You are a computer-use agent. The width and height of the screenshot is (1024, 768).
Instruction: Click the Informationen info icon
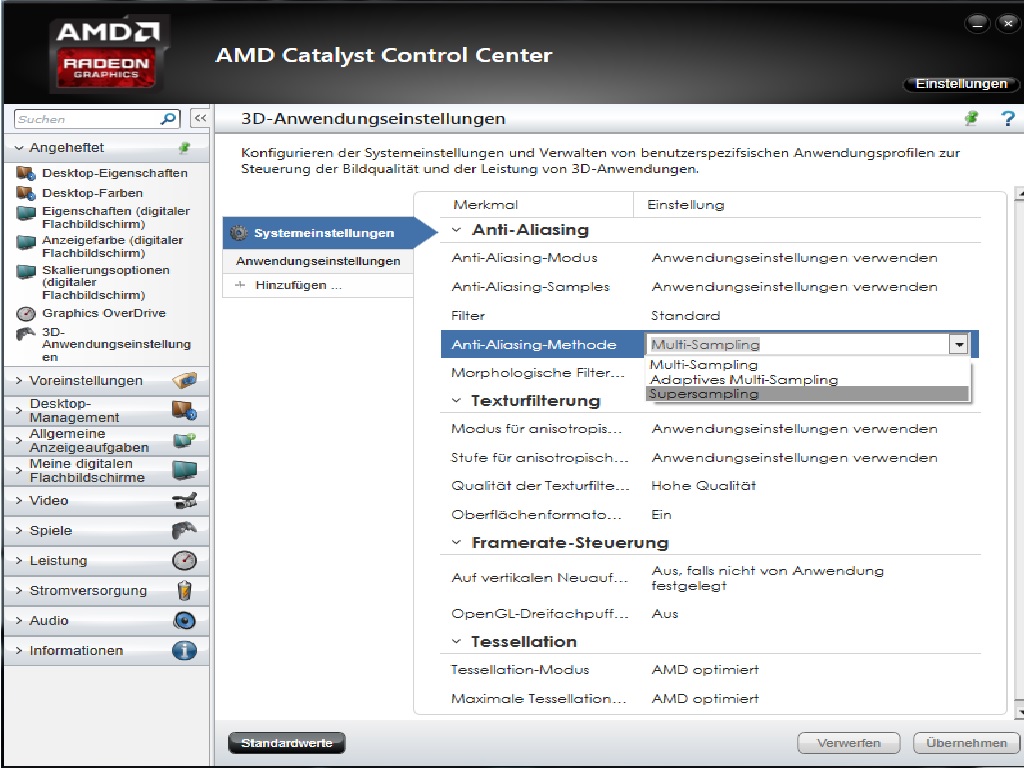(x=185, y=650)
